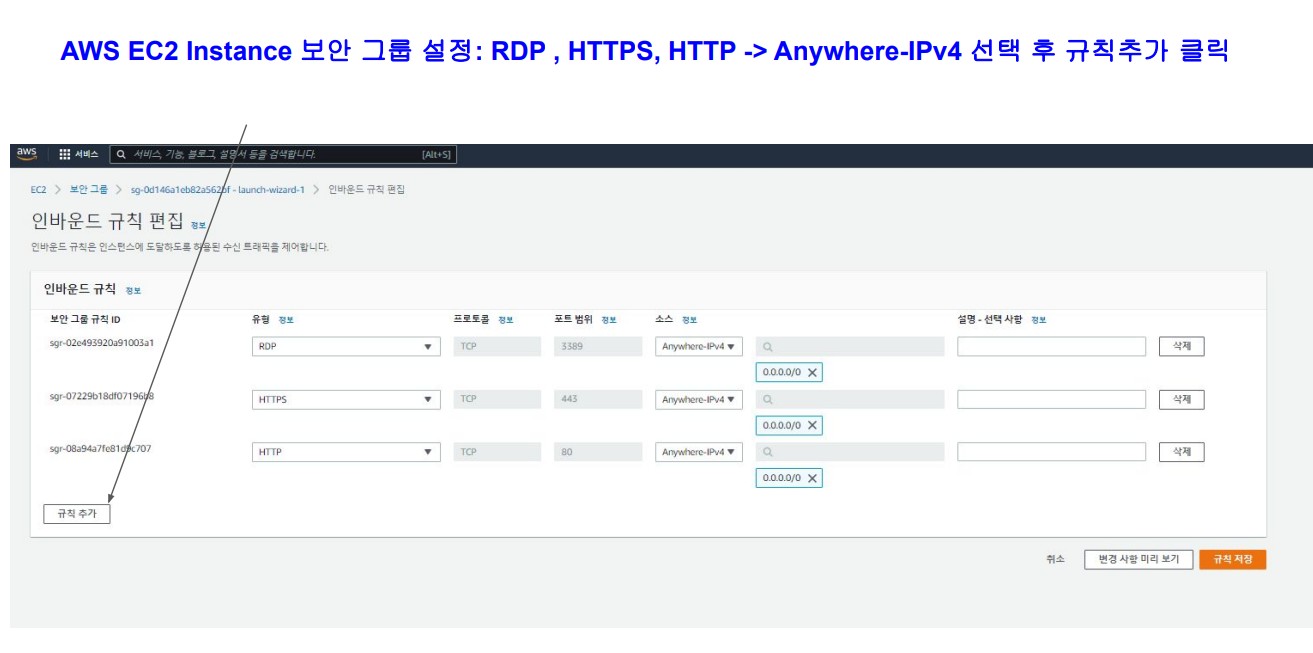The image size is (1313, 653).
Task: Click the 서비스 label in top bar
Action: click(87, 154)
